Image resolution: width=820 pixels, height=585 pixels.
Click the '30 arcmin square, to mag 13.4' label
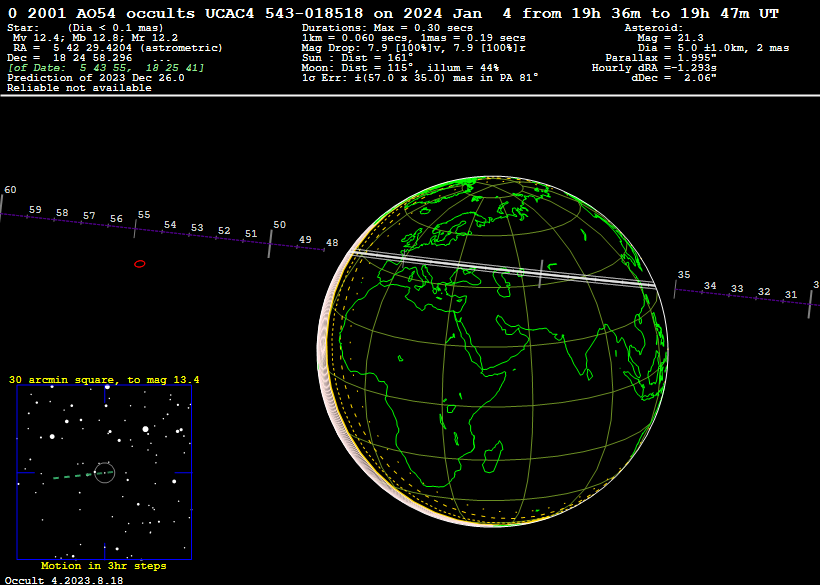coord(104,380)
